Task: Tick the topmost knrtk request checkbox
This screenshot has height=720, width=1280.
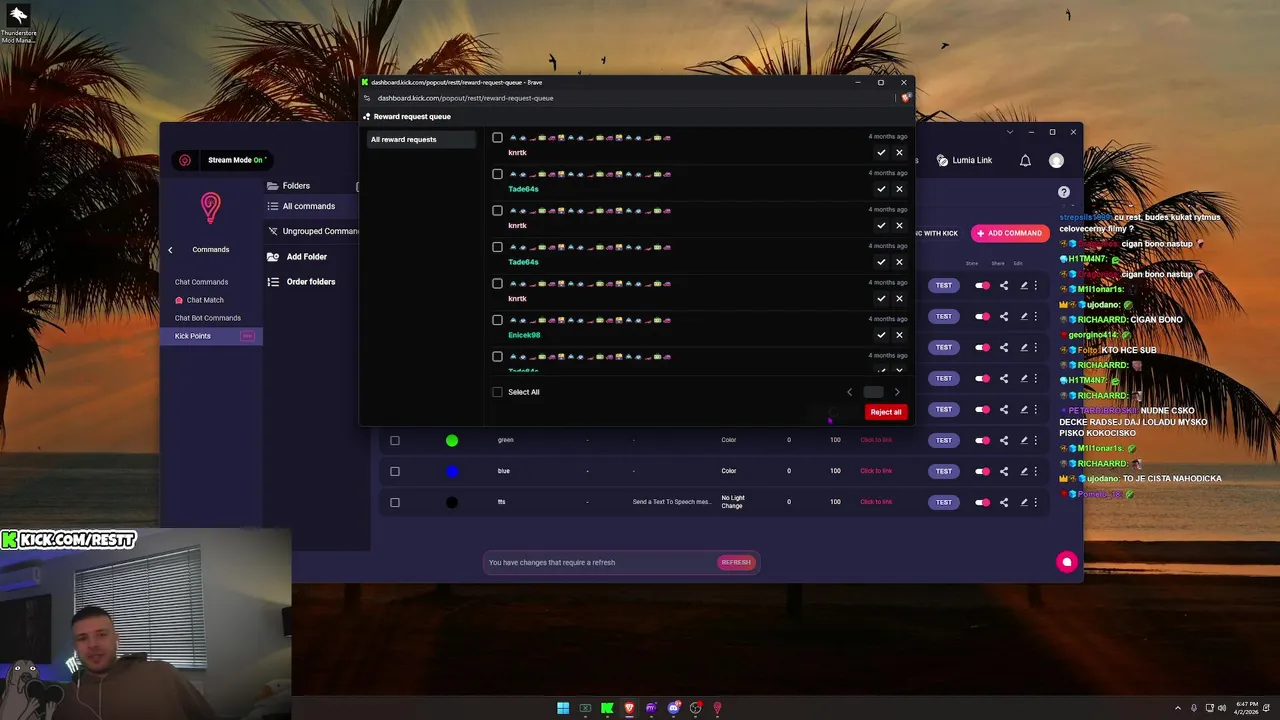Action: coord(497,138)
